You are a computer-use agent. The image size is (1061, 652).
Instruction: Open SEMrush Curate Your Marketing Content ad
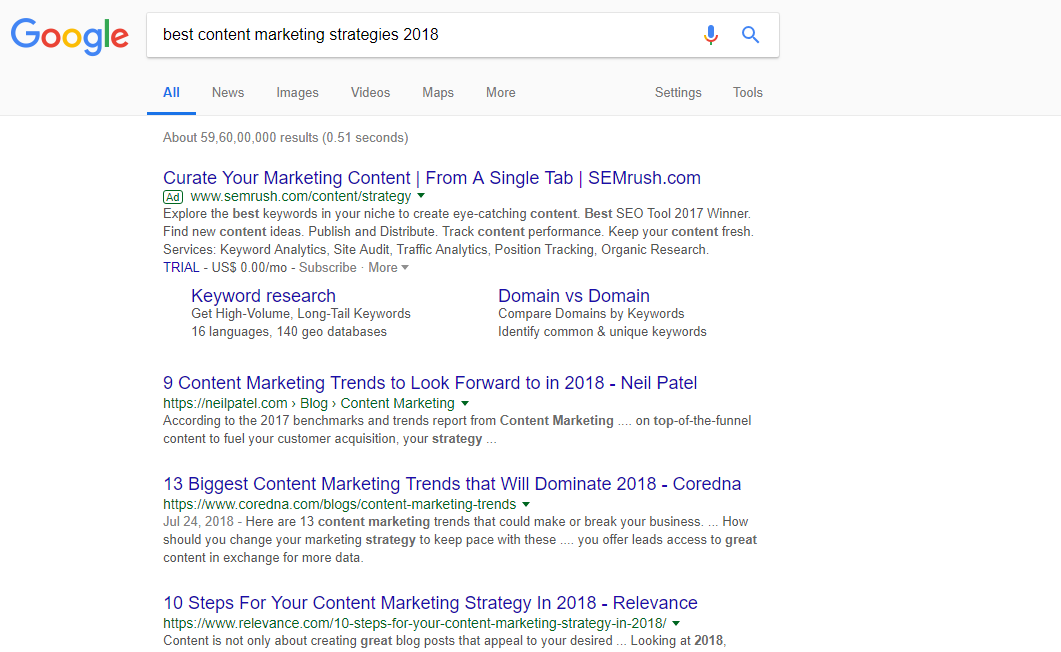coord(432,178)
